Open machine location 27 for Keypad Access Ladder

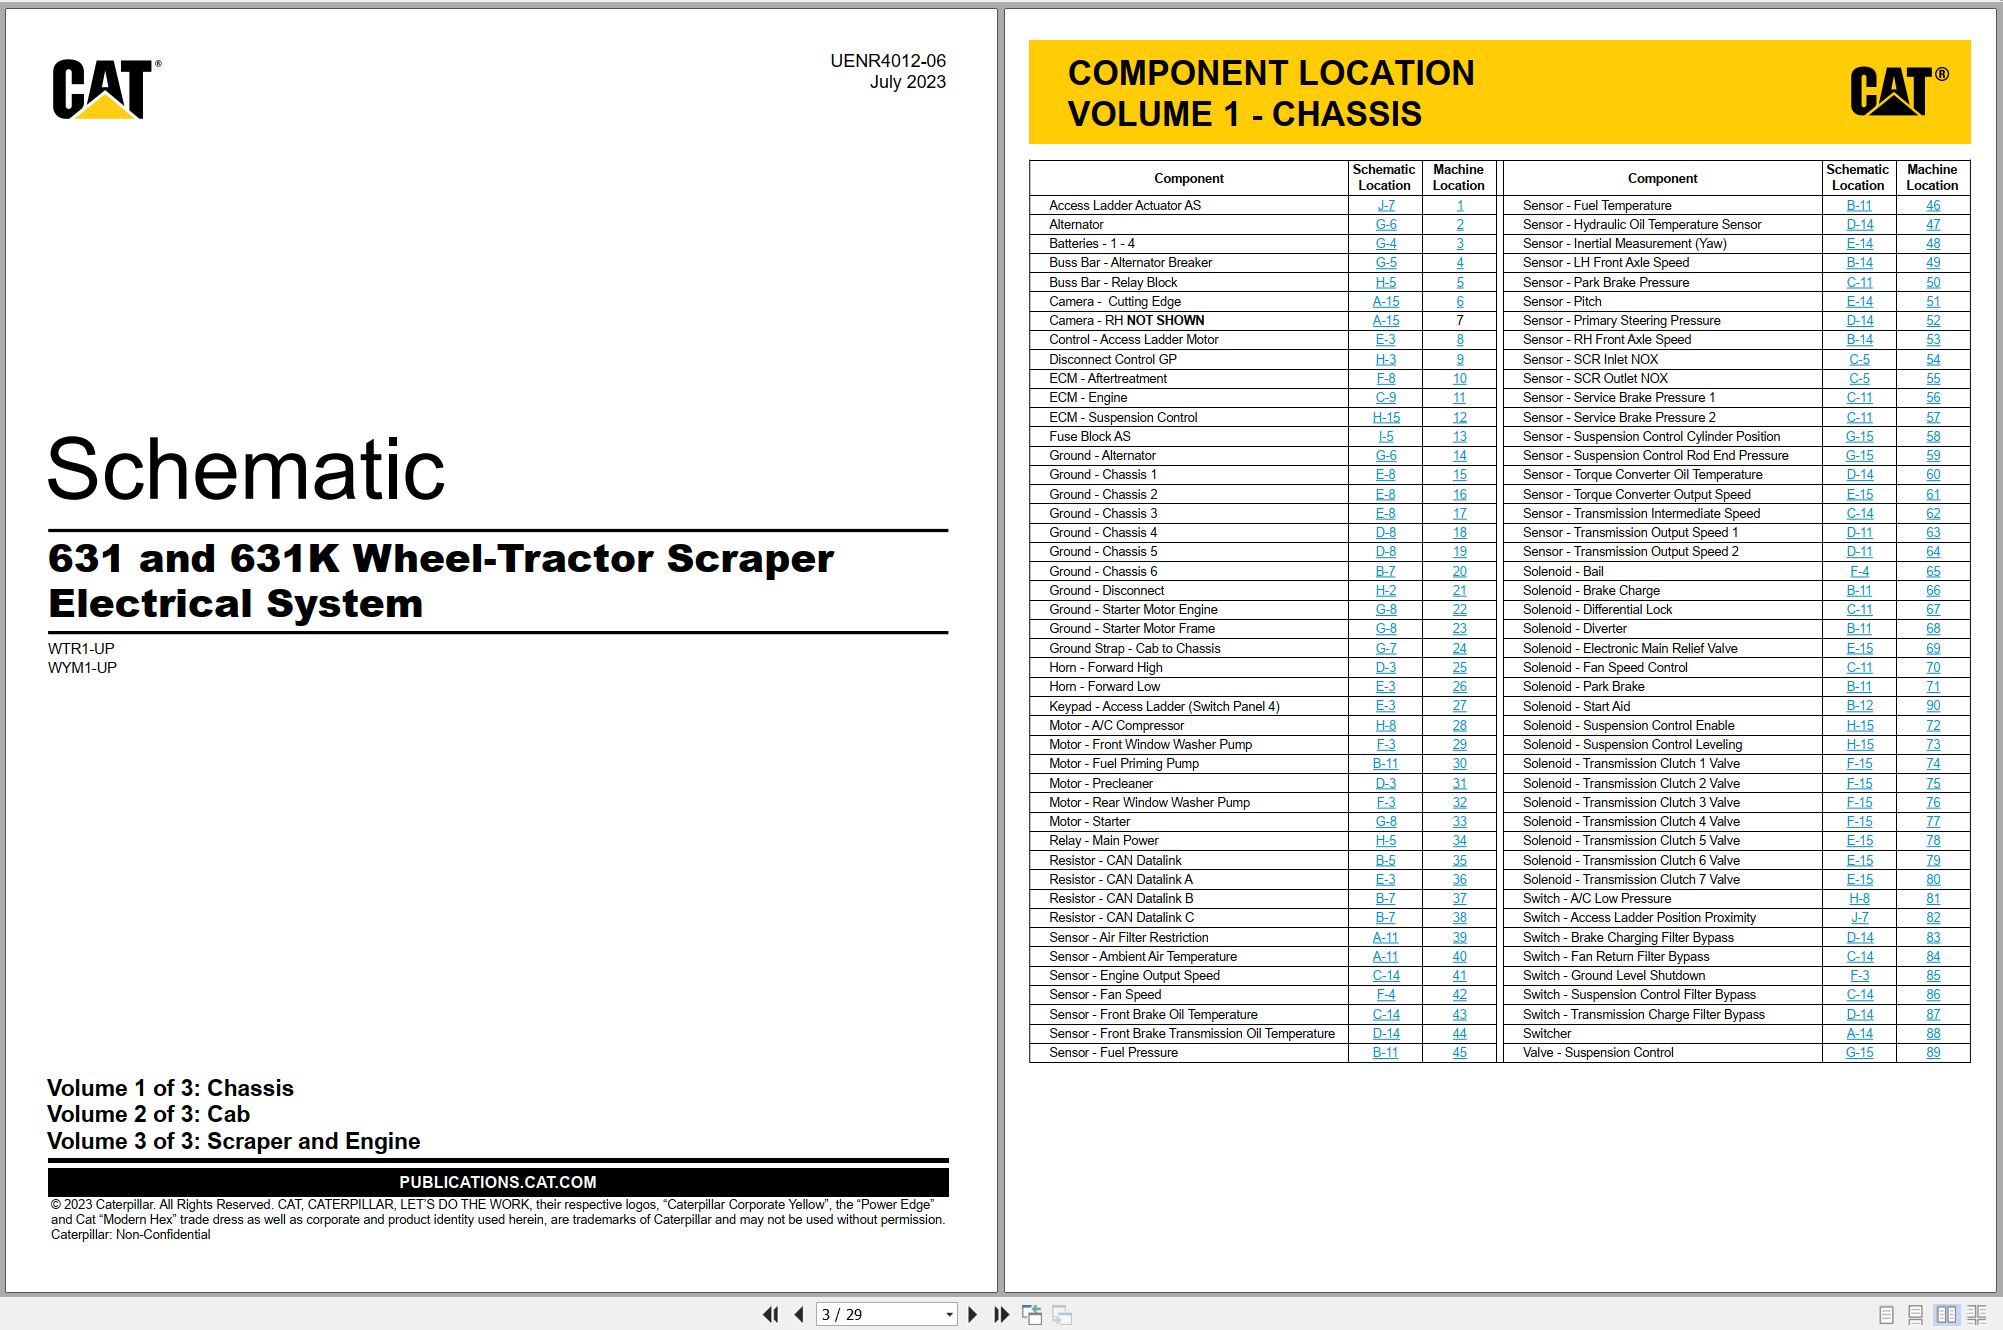tap(1460, 706)
